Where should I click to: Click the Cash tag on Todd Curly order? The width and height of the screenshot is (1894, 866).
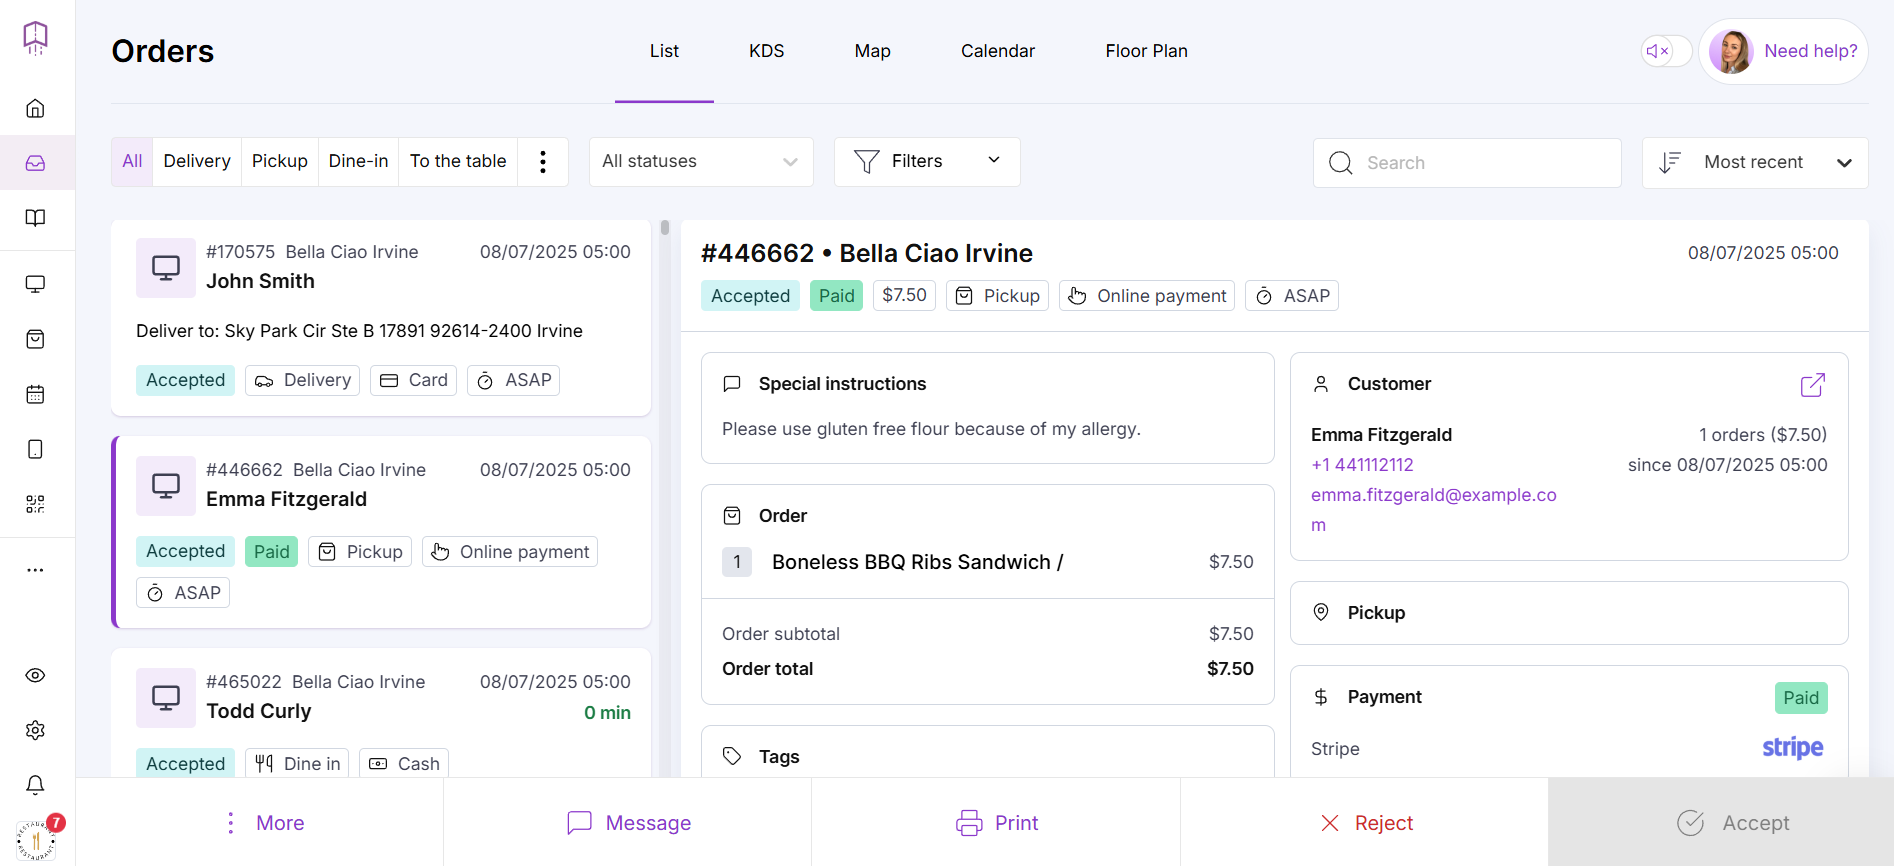[404, 764]
